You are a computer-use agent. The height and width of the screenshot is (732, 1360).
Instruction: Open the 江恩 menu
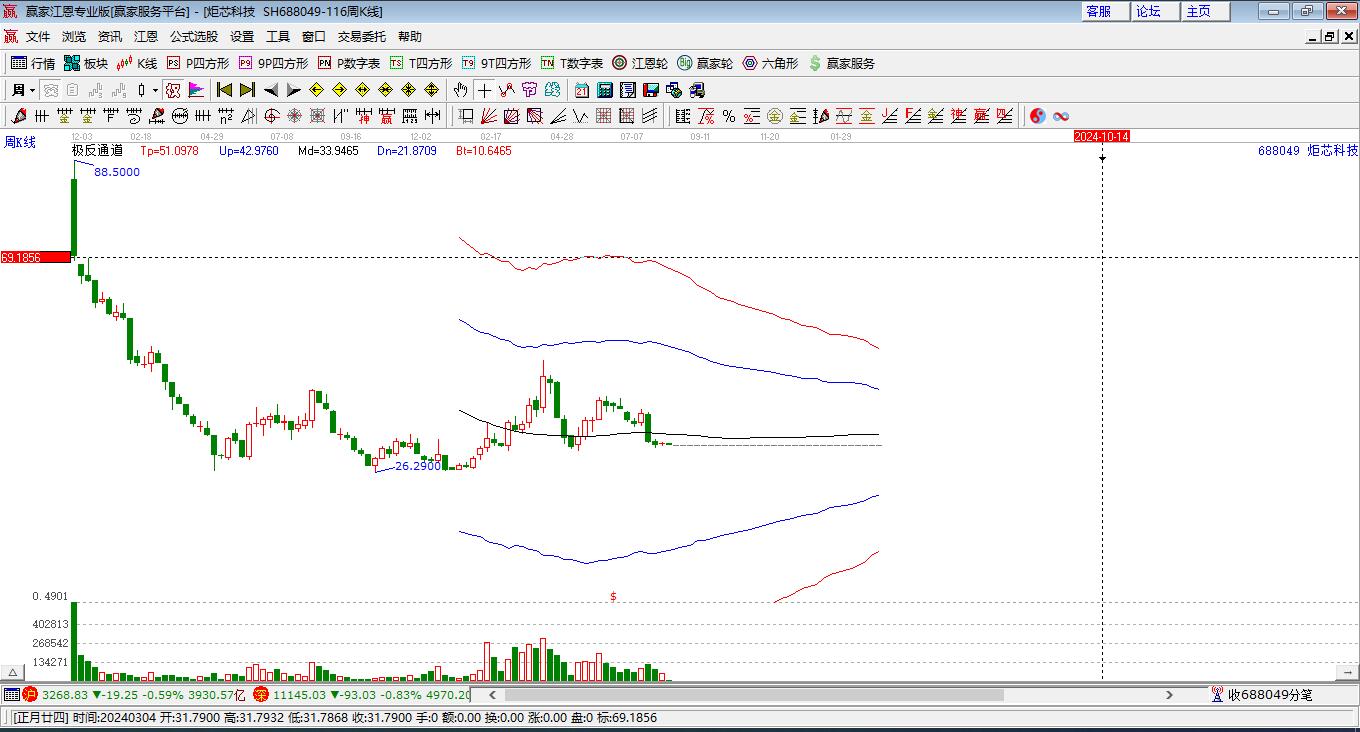(x=146, y=36)
